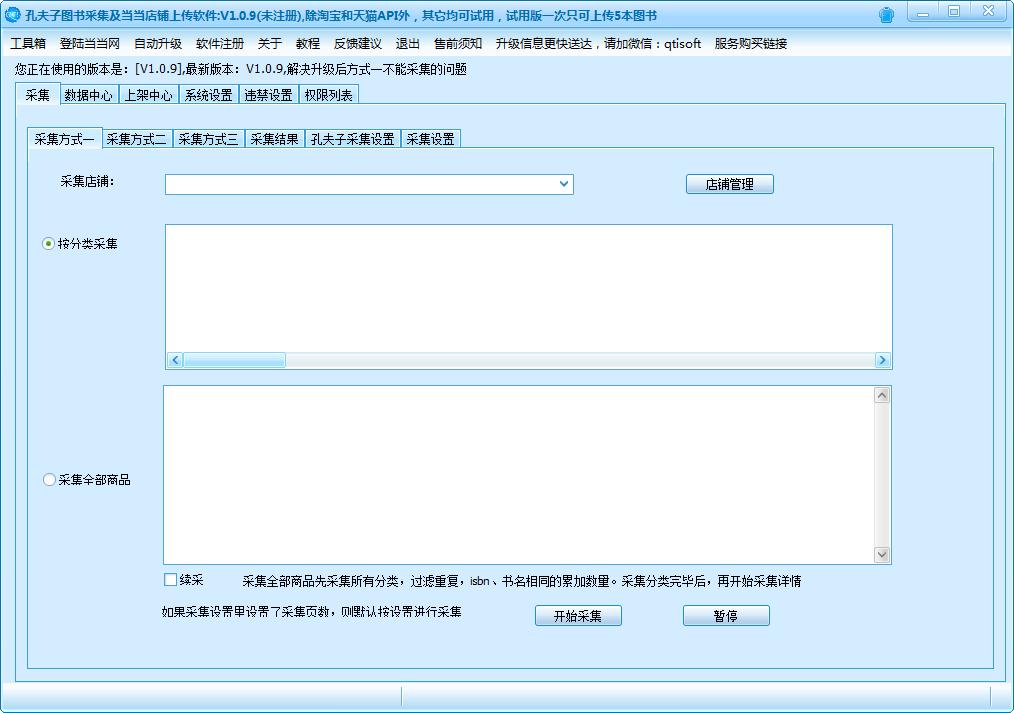Click the 店铺管理 button
The width and height of the screenshot is (1014, 713).
tap(729, 184)
